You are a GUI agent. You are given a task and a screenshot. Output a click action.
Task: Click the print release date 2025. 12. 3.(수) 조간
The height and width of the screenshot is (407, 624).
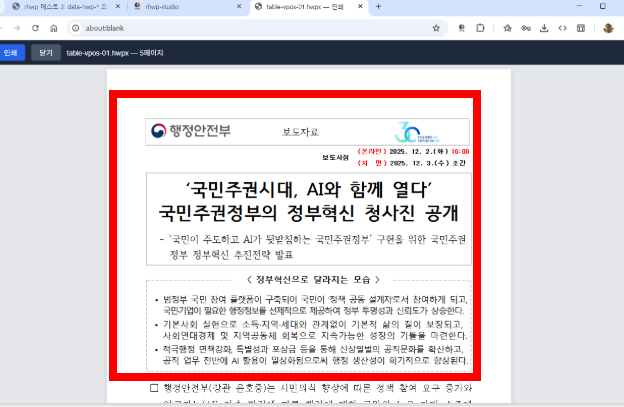[x=411, y=163]
